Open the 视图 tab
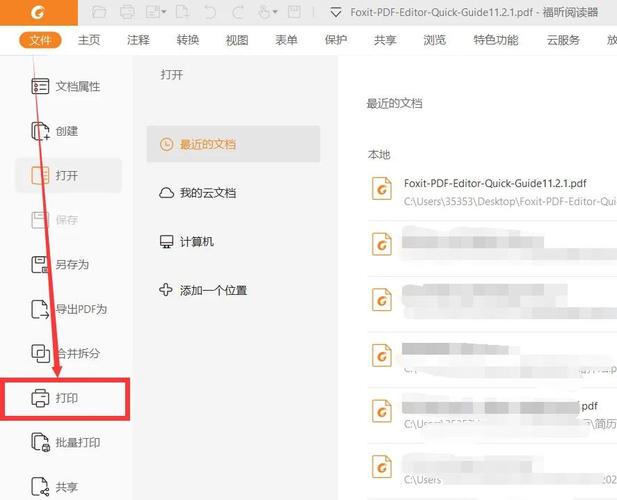Screen dimensions: 617x500 tap(237, 40)
